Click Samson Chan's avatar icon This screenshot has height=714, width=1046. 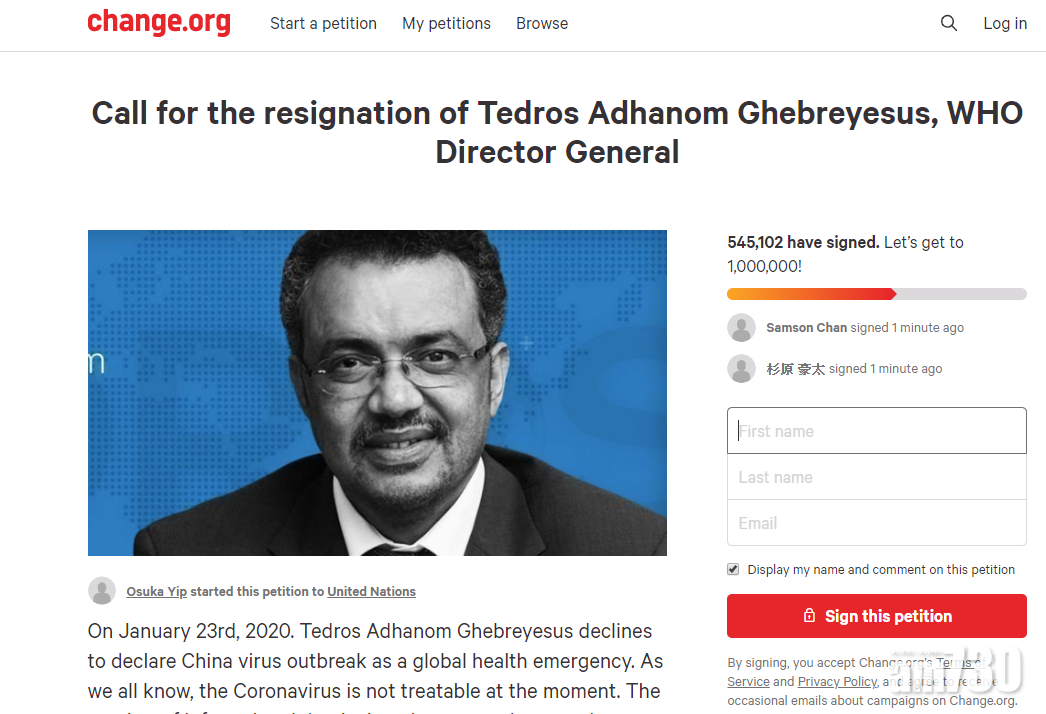coord(741,328)
